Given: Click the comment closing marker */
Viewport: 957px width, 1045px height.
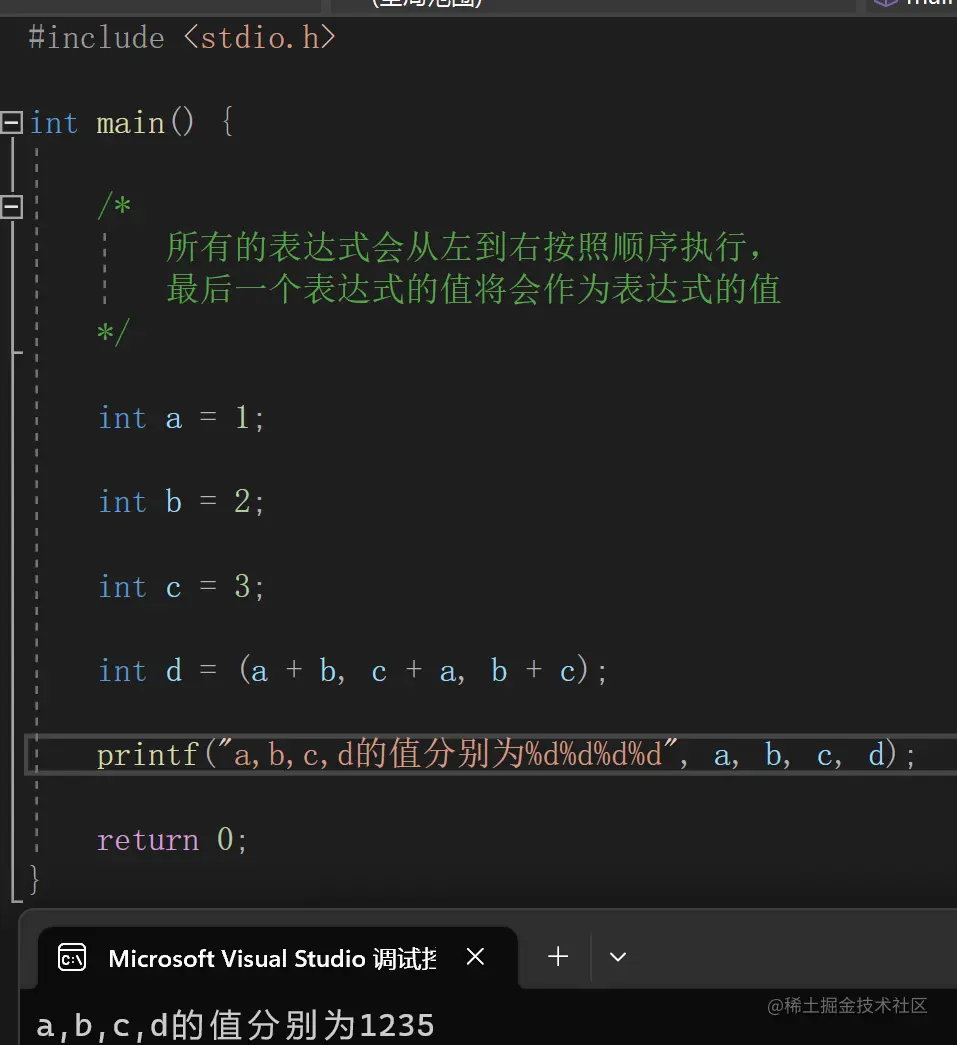Looking at the screenshot, I should coord(113,332).
